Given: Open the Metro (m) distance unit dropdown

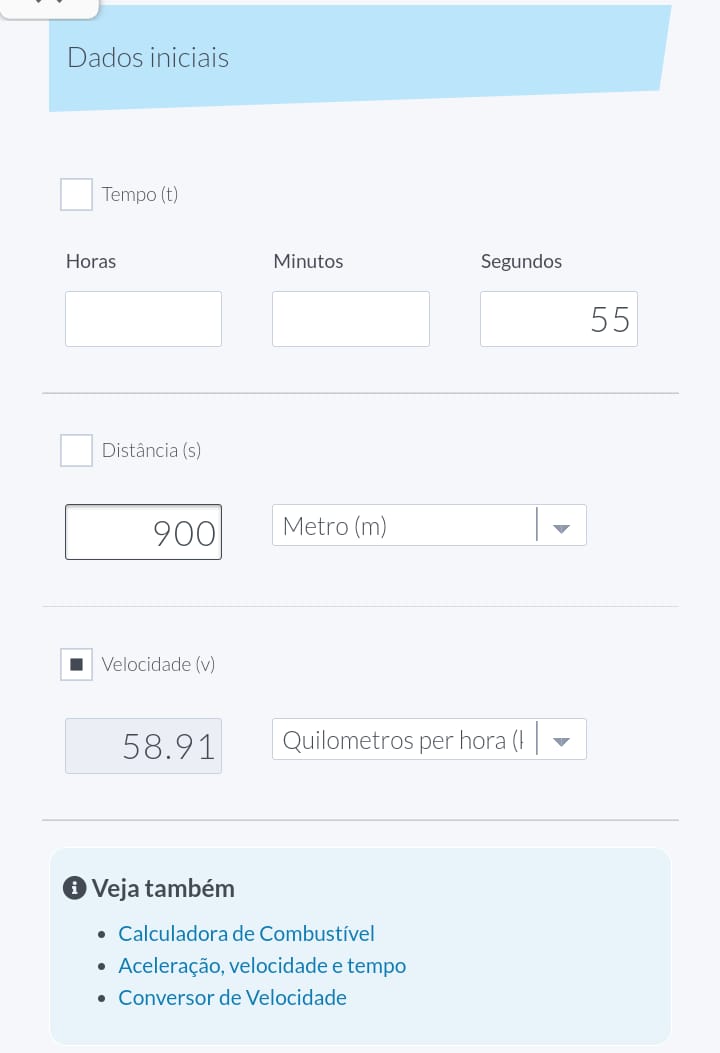Looking at the screenshot, I should point(429,525).
